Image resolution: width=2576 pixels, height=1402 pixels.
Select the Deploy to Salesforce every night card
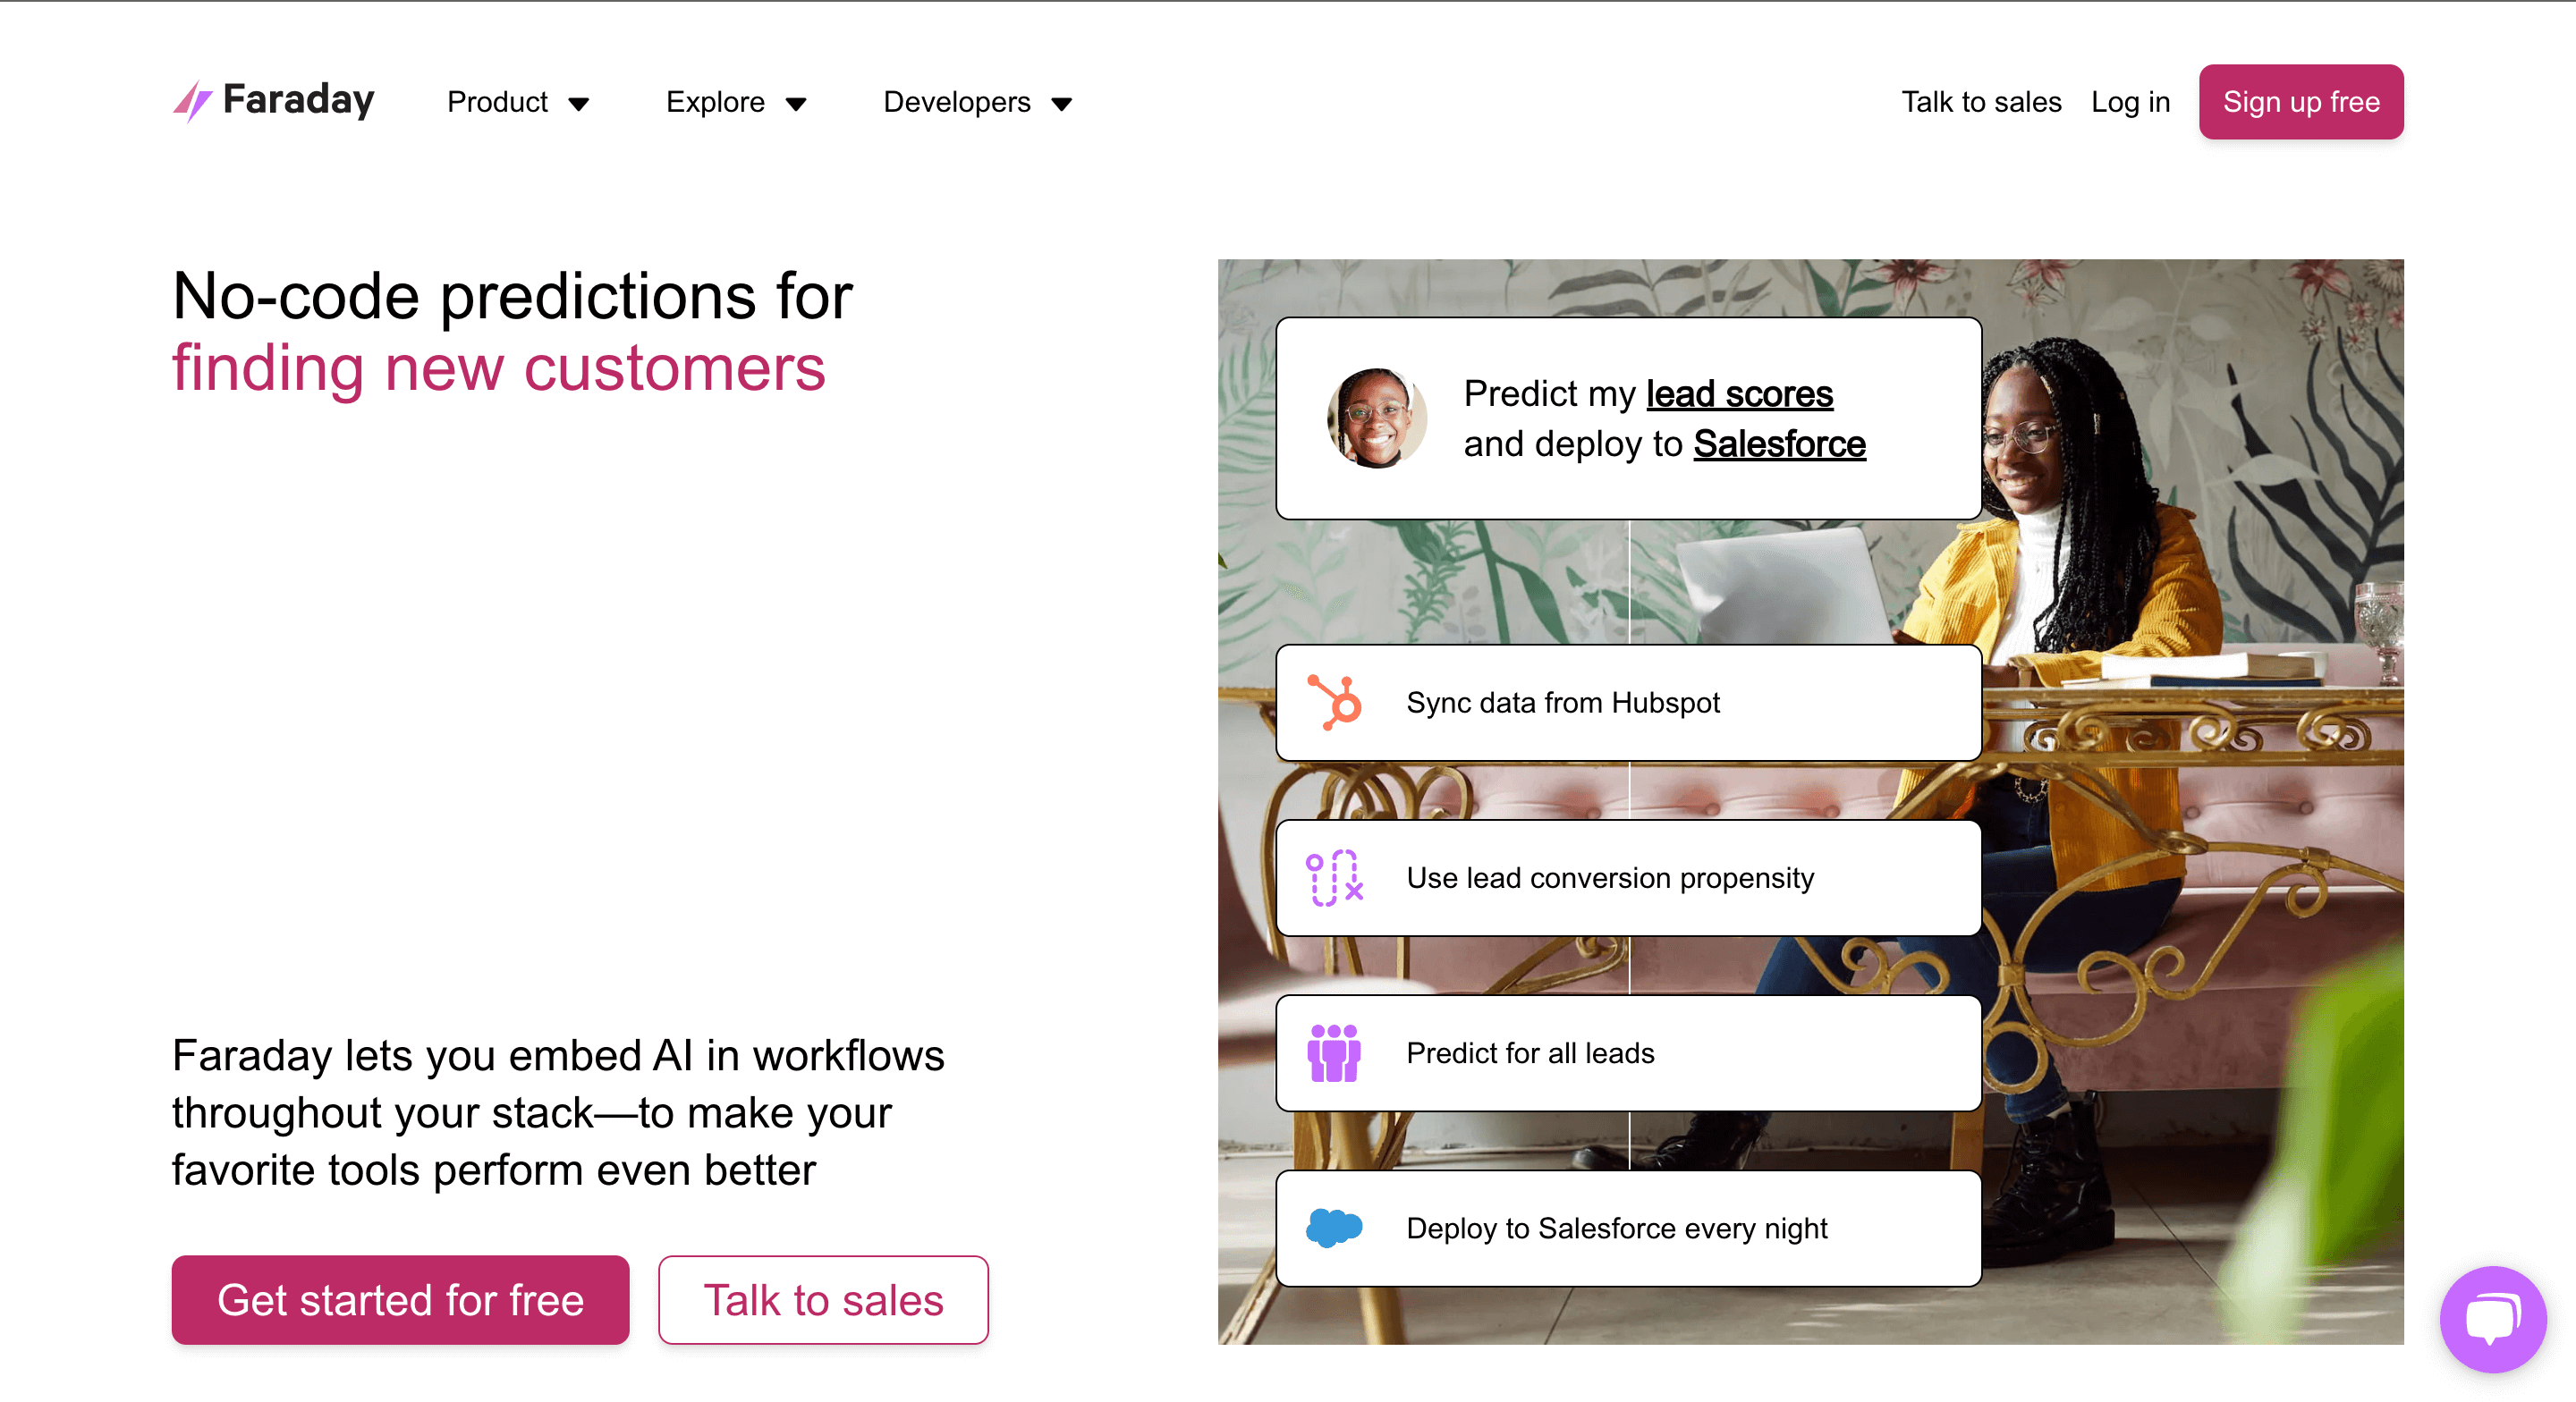tap(1628, 1228)
